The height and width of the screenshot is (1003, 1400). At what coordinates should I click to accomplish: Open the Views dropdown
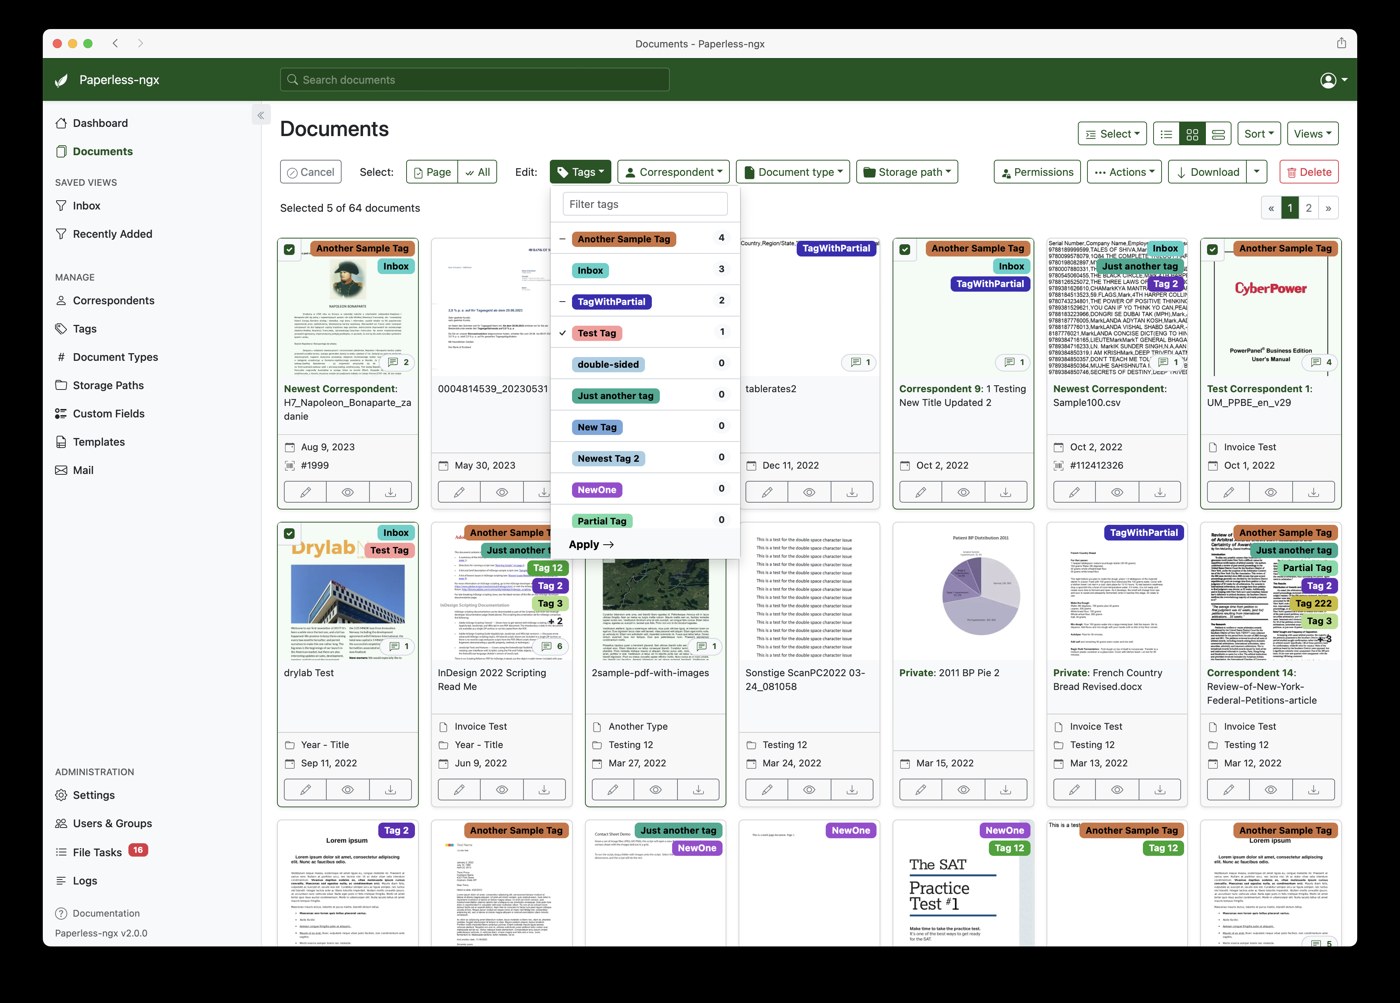click(x=1313, y=134)
